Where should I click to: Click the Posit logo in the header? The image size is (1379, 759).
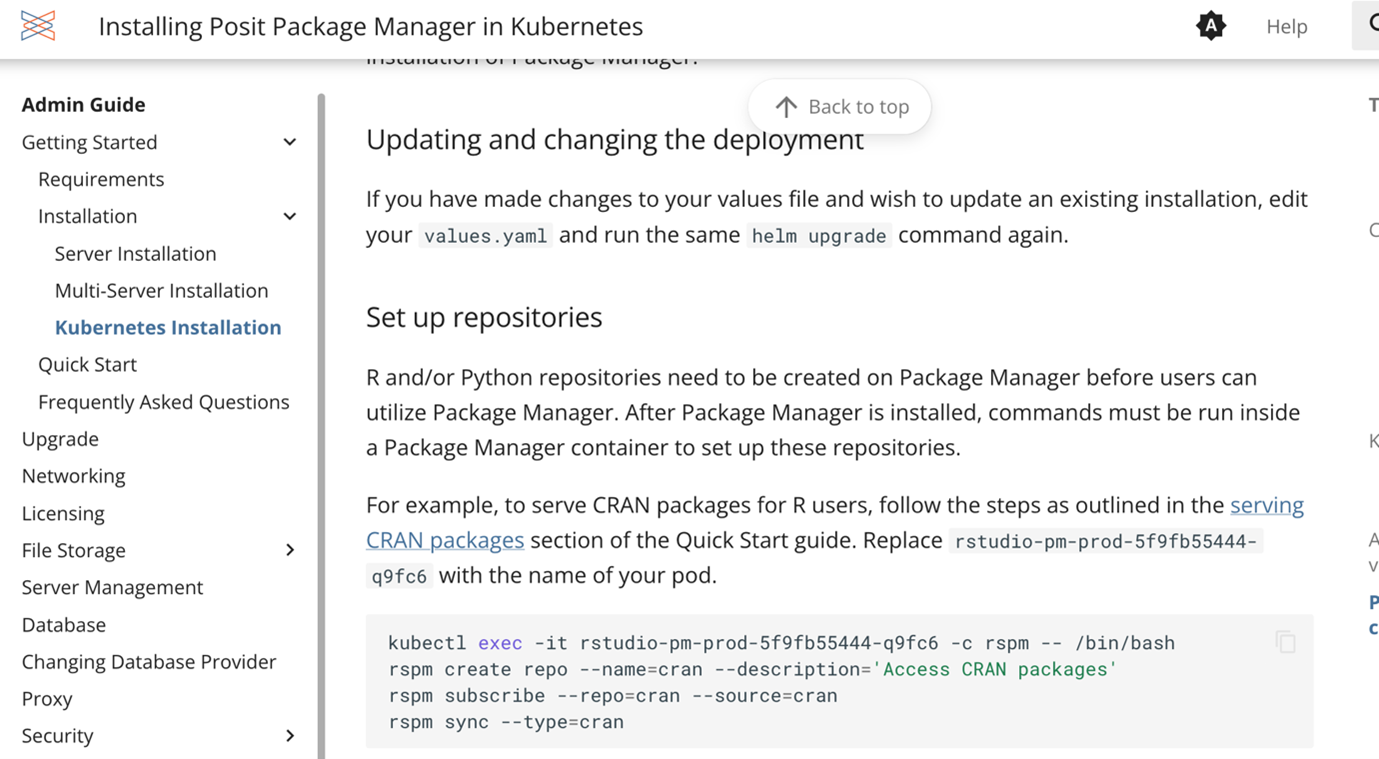pyautogui.click(x=37, y=26)
